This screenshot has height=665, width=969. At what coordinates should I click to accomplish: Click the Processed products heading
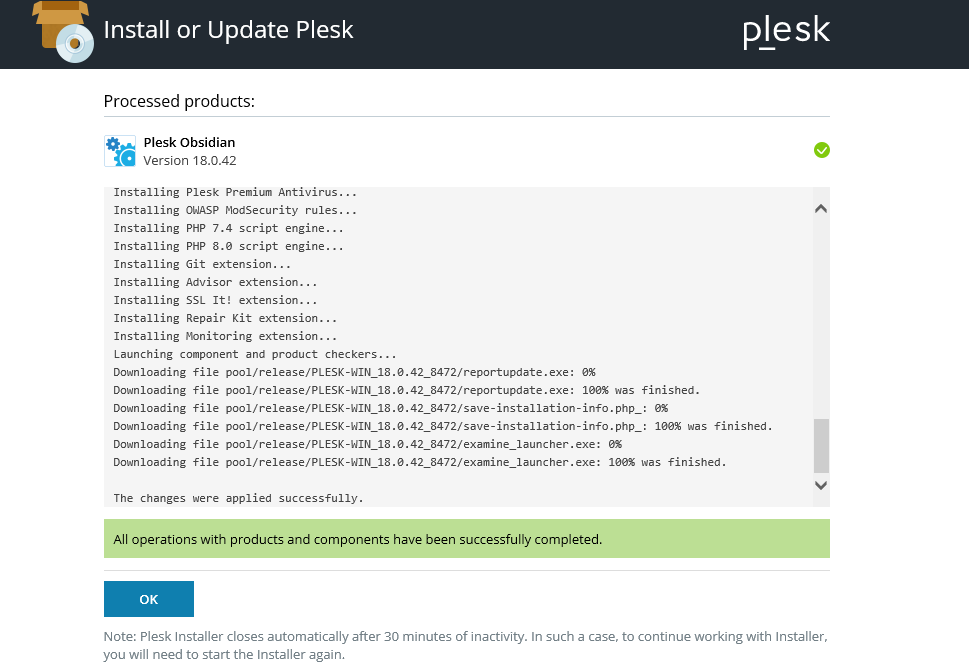(179, 101)
